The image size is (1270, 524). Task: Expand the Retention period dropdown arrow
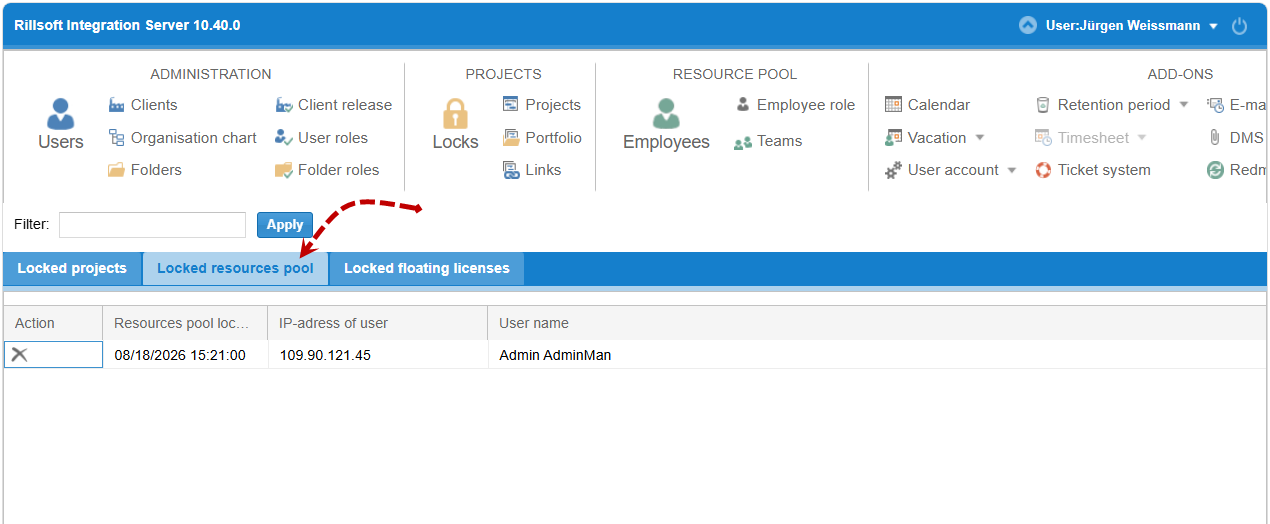pos(1184,105)
